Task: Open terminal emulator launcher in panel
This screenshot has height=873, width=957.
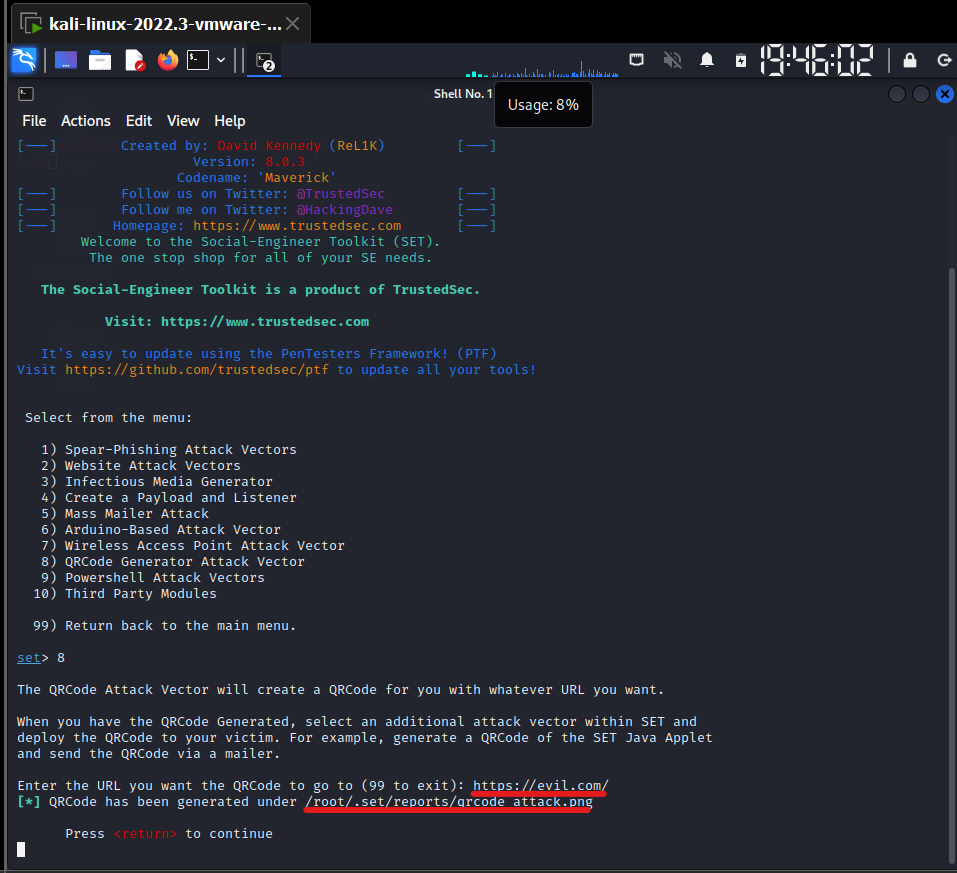Action: [x=198, y=60]
